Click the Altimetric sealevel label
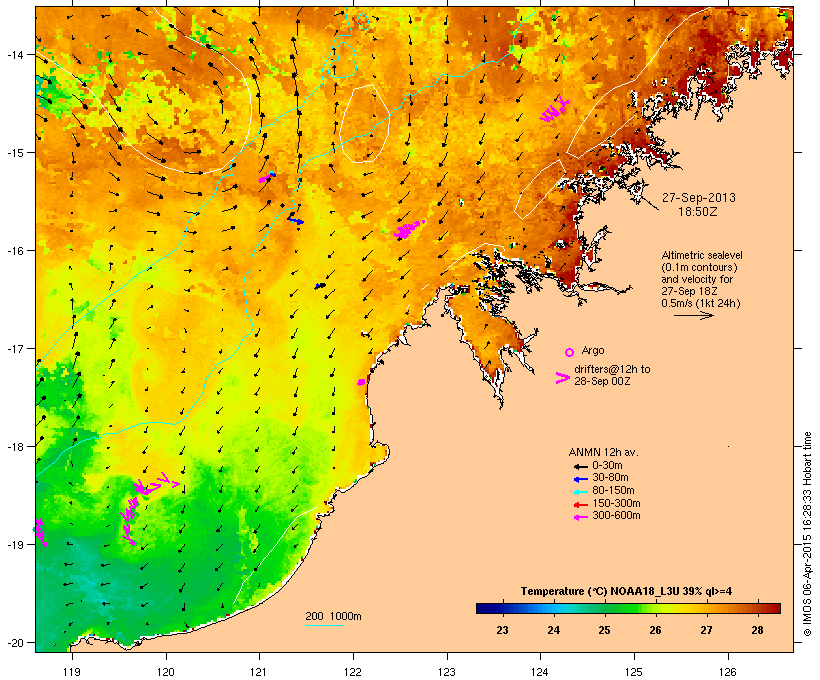Screen dimensions: 820x680 pyautogui.click(x=702, y=255)
